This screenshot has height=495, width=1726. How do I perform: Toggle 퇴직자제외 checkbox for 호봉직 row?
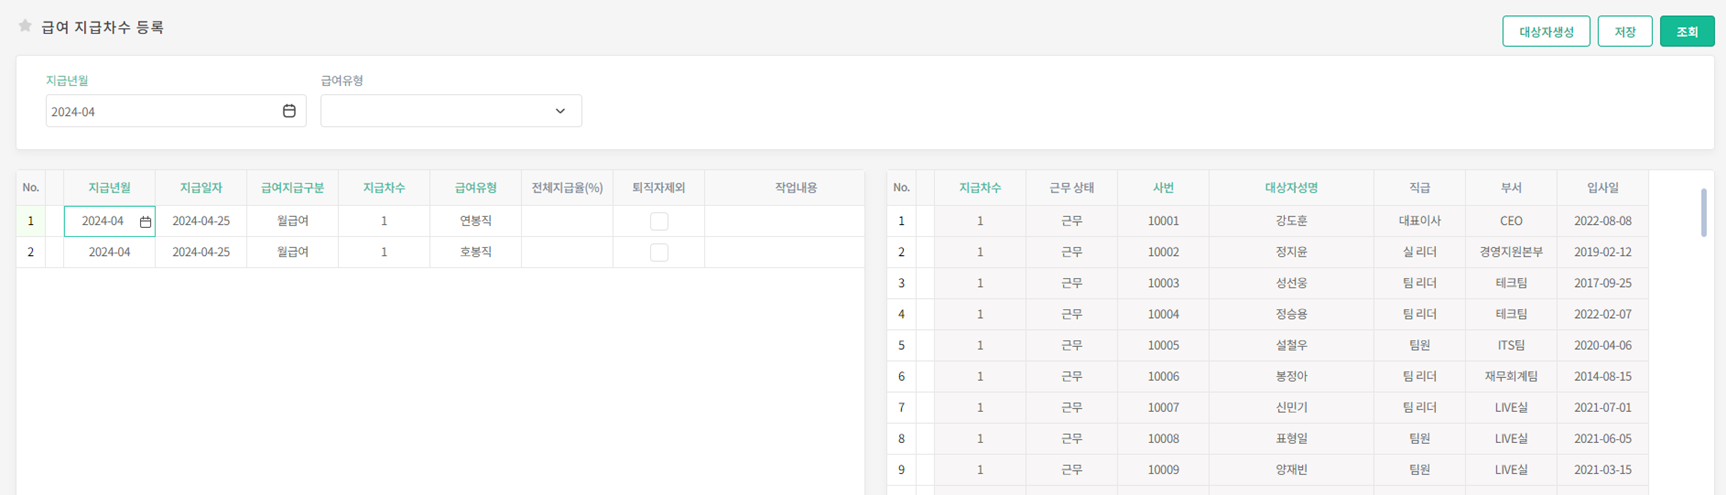(x=659, y=252)
